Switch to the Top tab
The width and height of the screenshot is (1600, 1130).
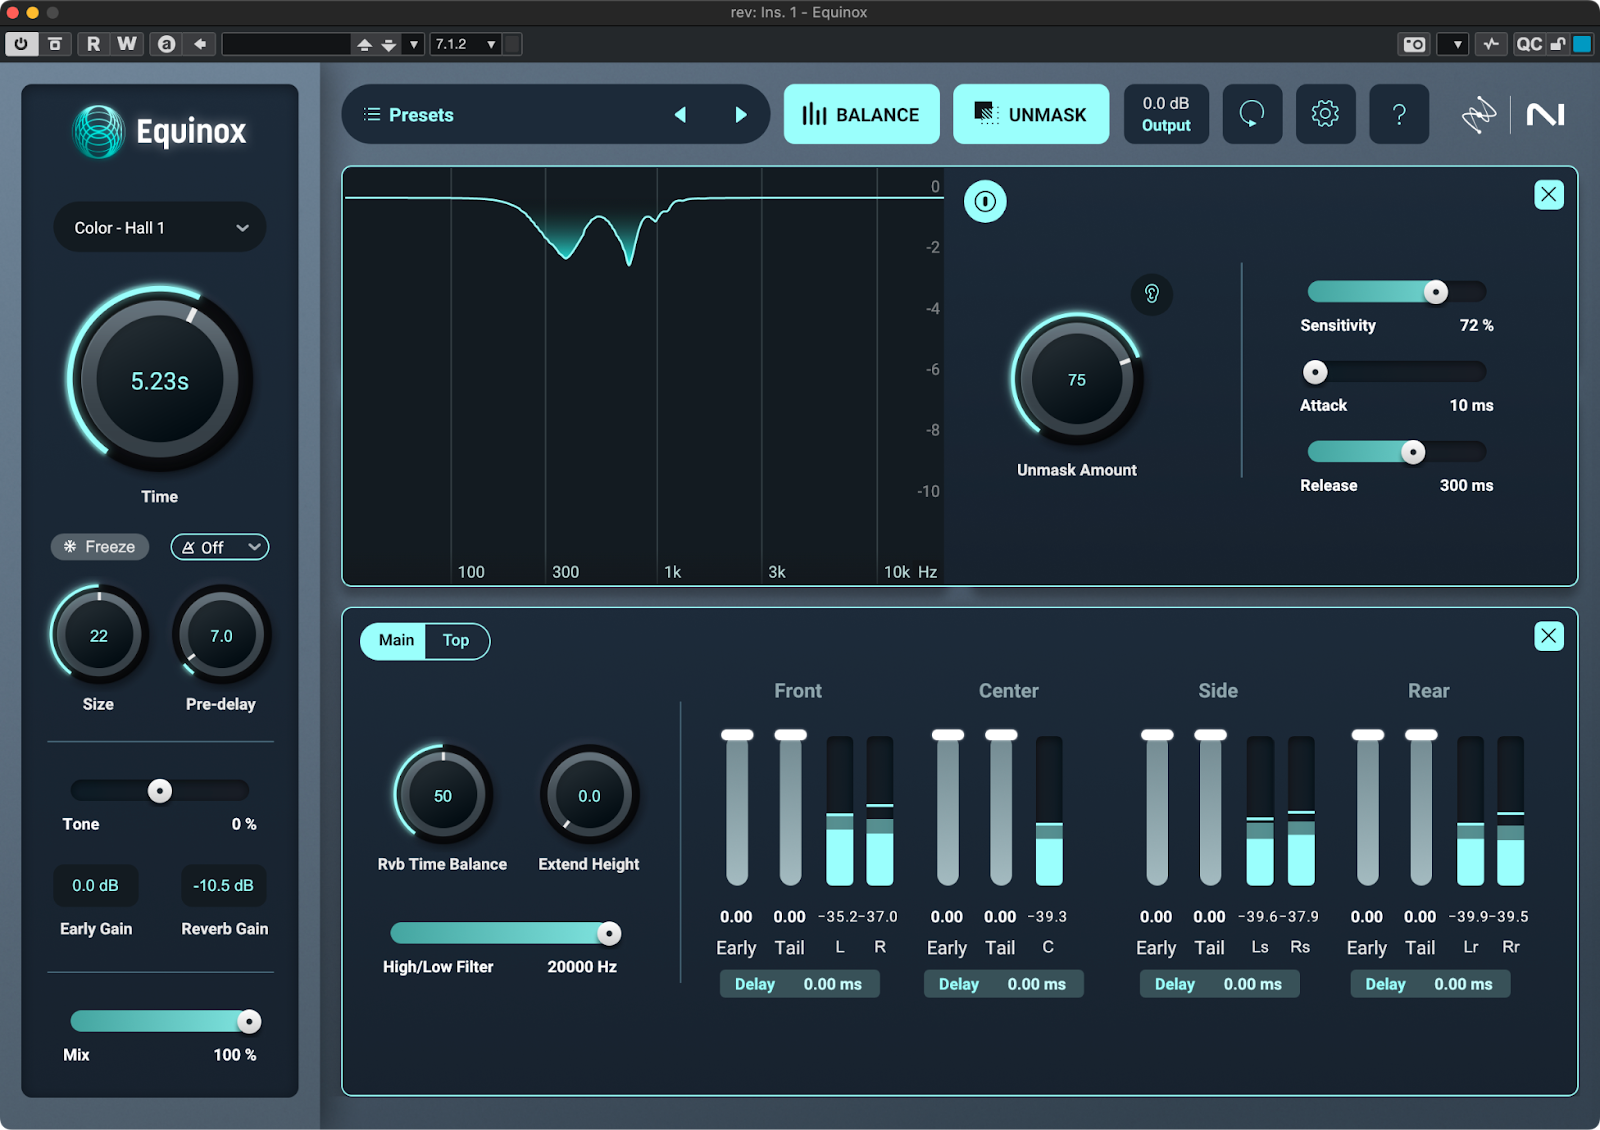pos(456,641)
